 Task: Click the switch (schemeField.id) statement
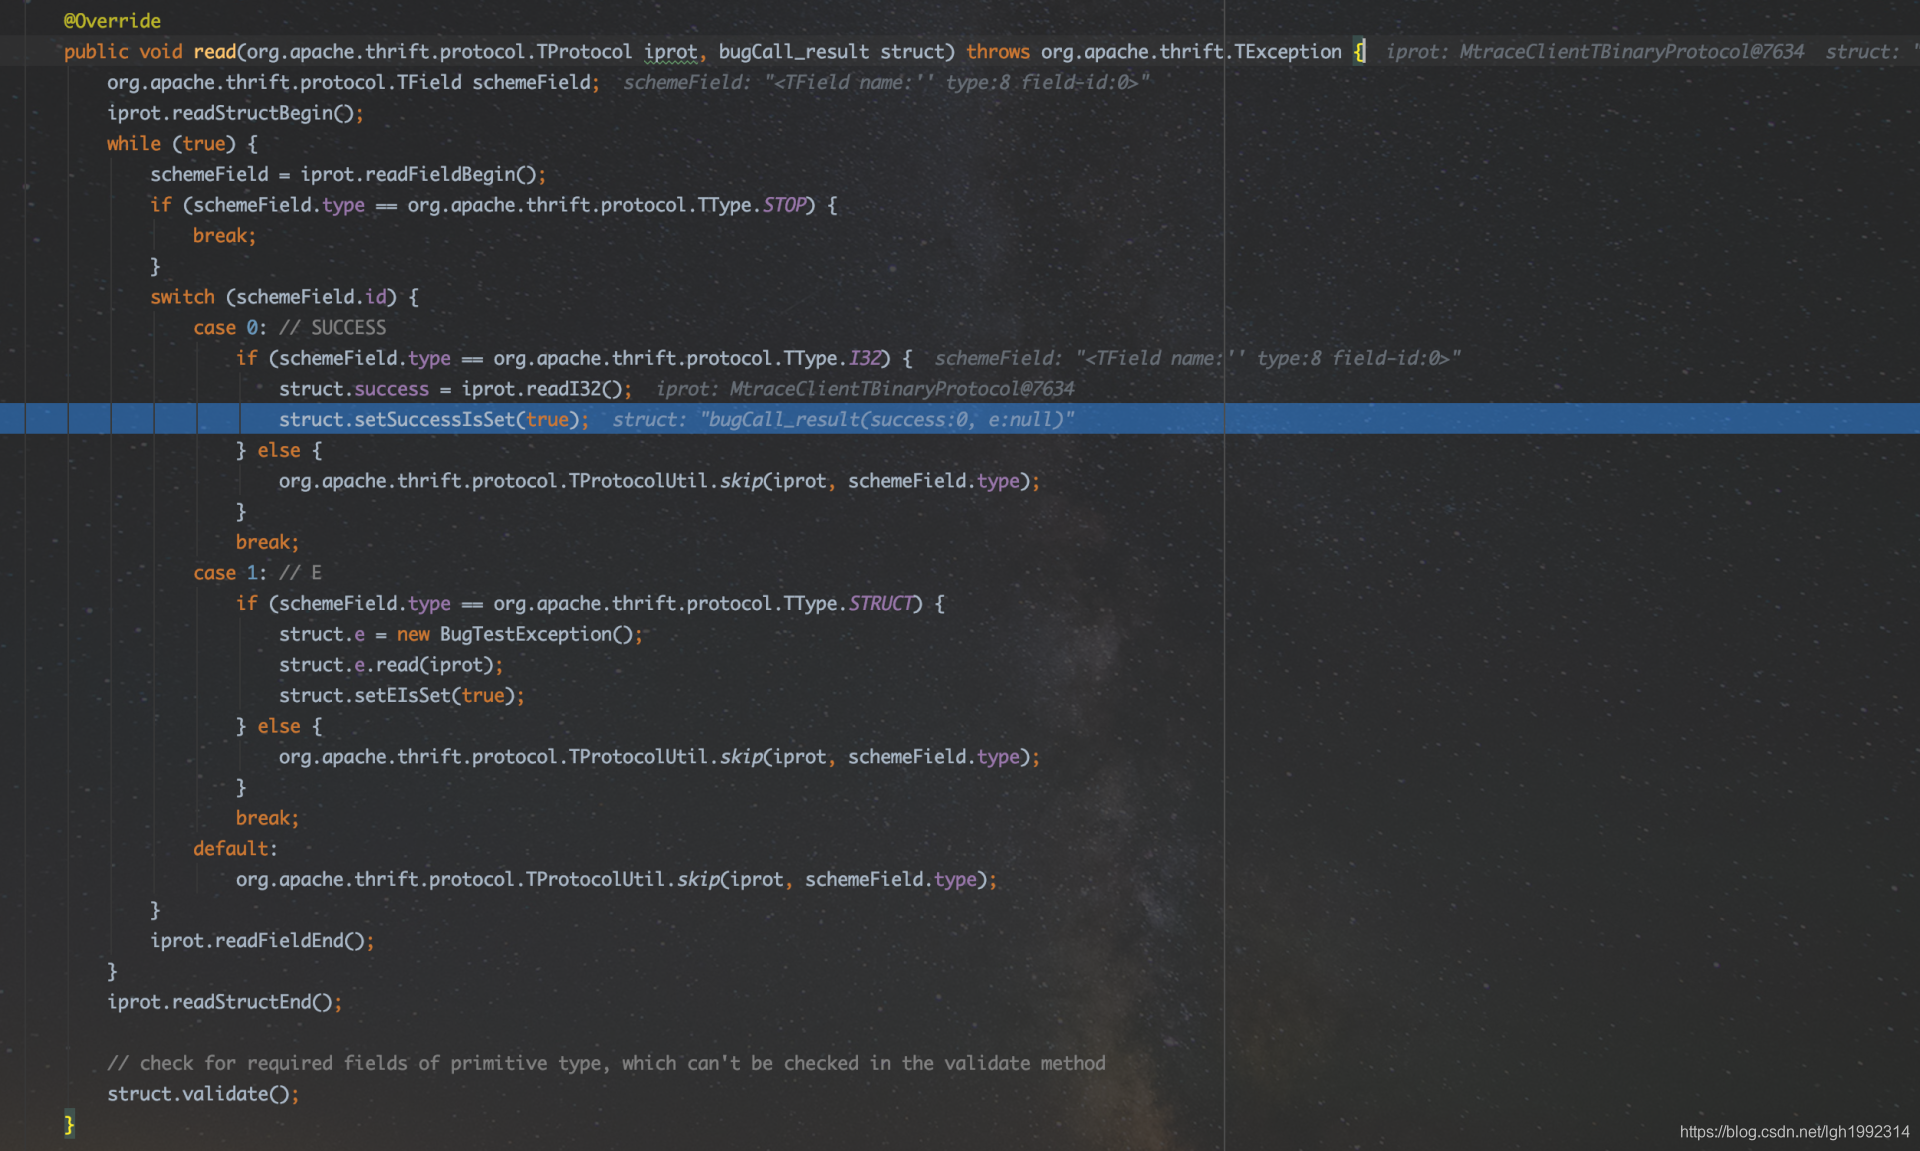pyautogui.click(x=284, y=297)
